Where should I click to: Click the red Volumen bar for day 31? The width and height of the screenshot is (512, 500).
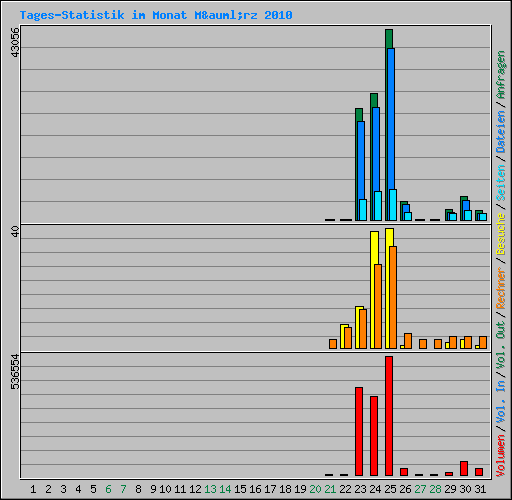click(x=479, y=472)
